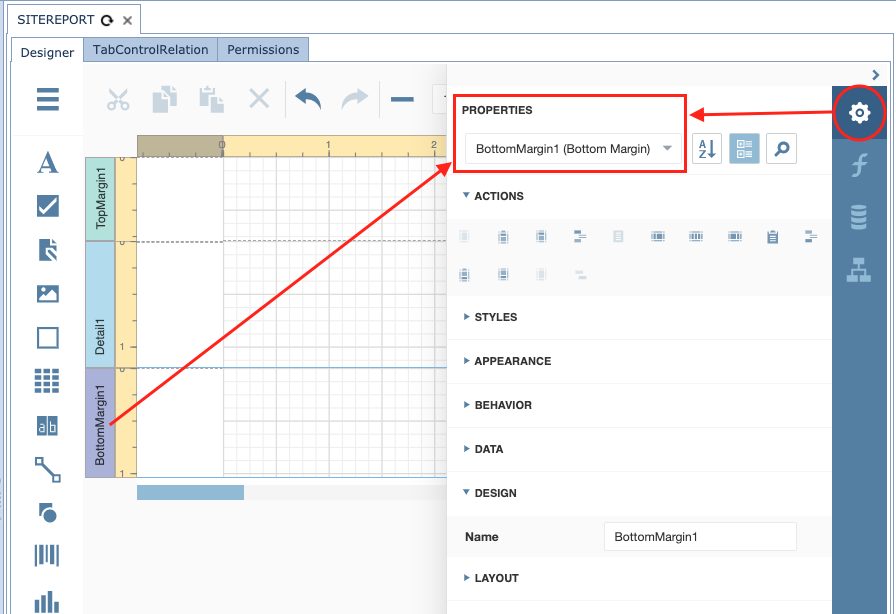Toggle alphabetical sort of properties
Screen dimensions: 896x614
coord(707,149)
